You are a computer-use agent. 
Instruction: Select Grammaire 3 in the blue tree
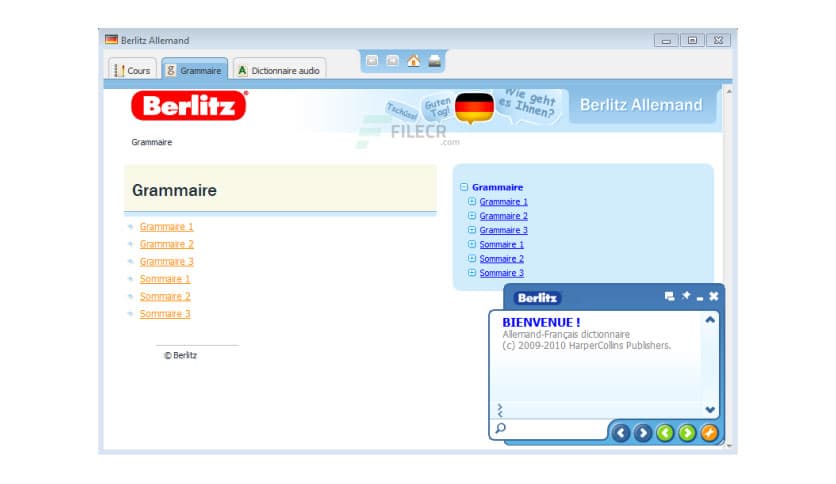coord(503,230)
